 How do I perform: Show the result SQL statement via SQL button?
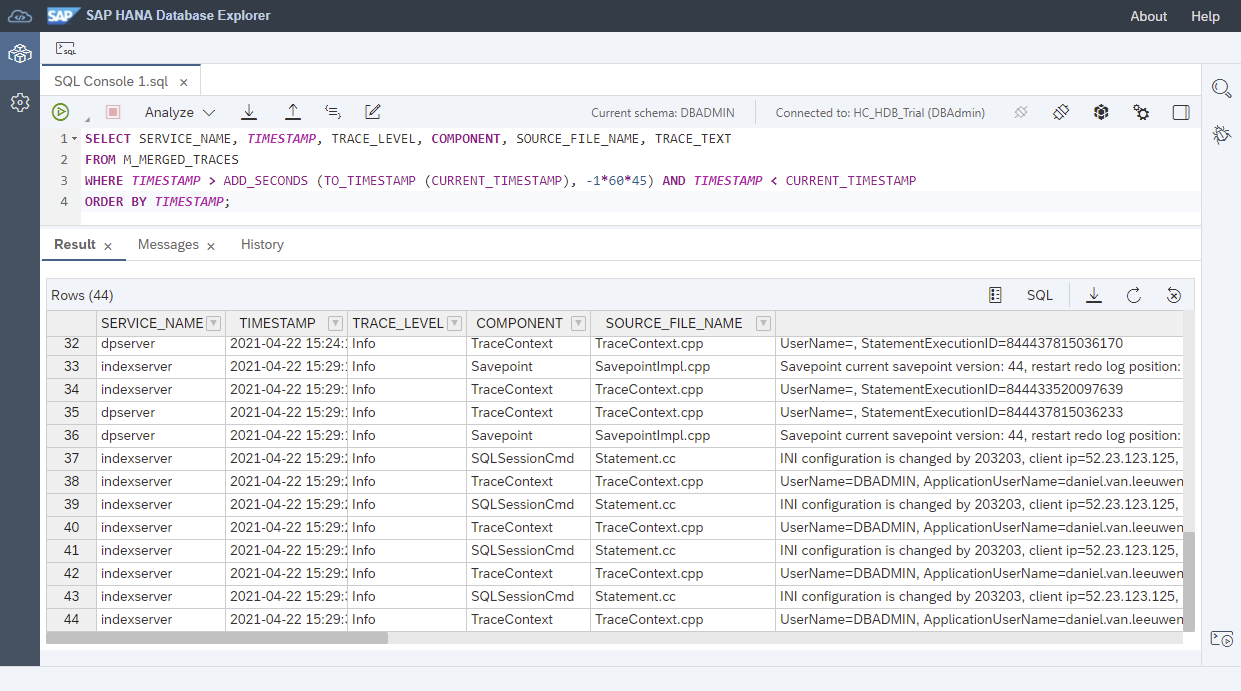tap(1040, 295)
